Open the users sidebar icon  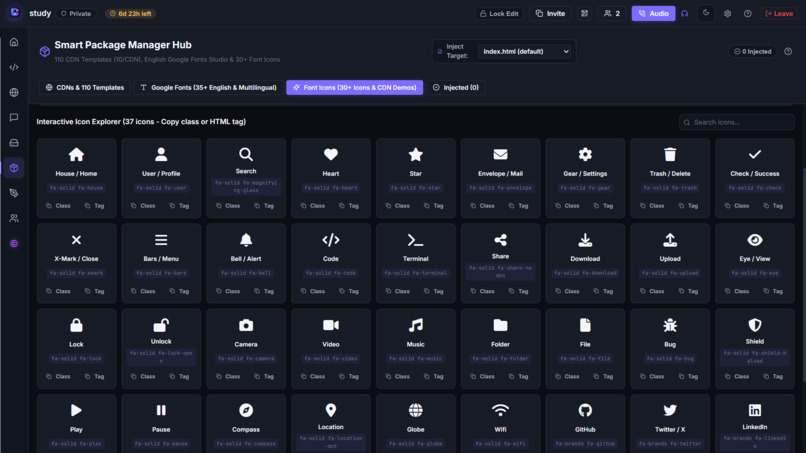pos(14,219)
